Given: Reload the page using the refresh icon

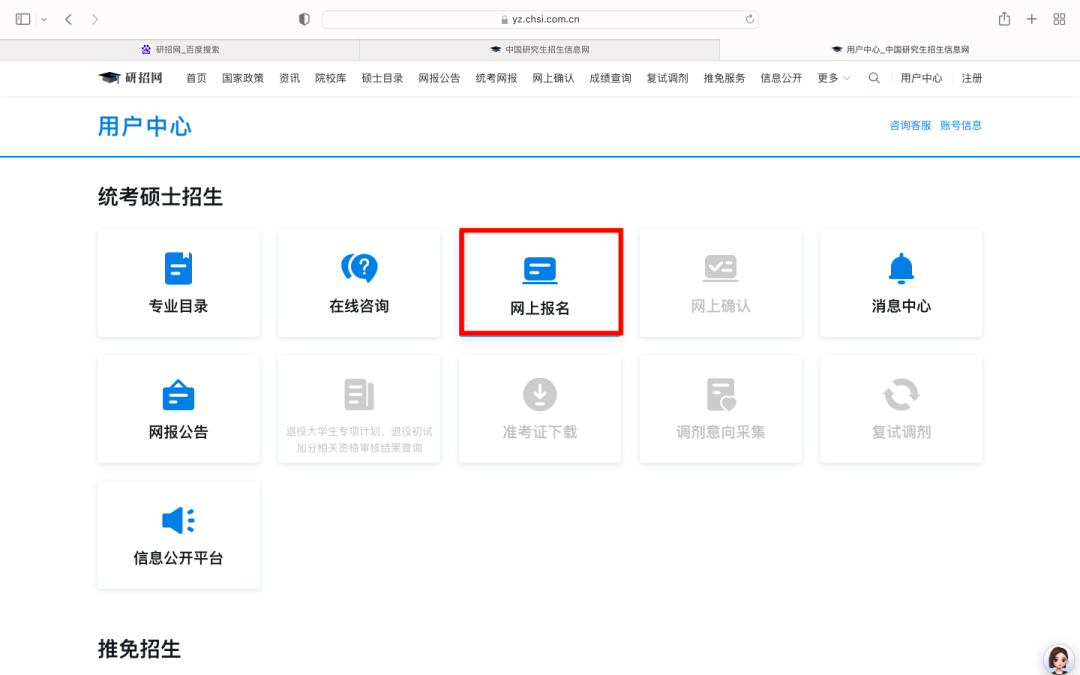Looking at the screenshot, I should tap(750, 19).
